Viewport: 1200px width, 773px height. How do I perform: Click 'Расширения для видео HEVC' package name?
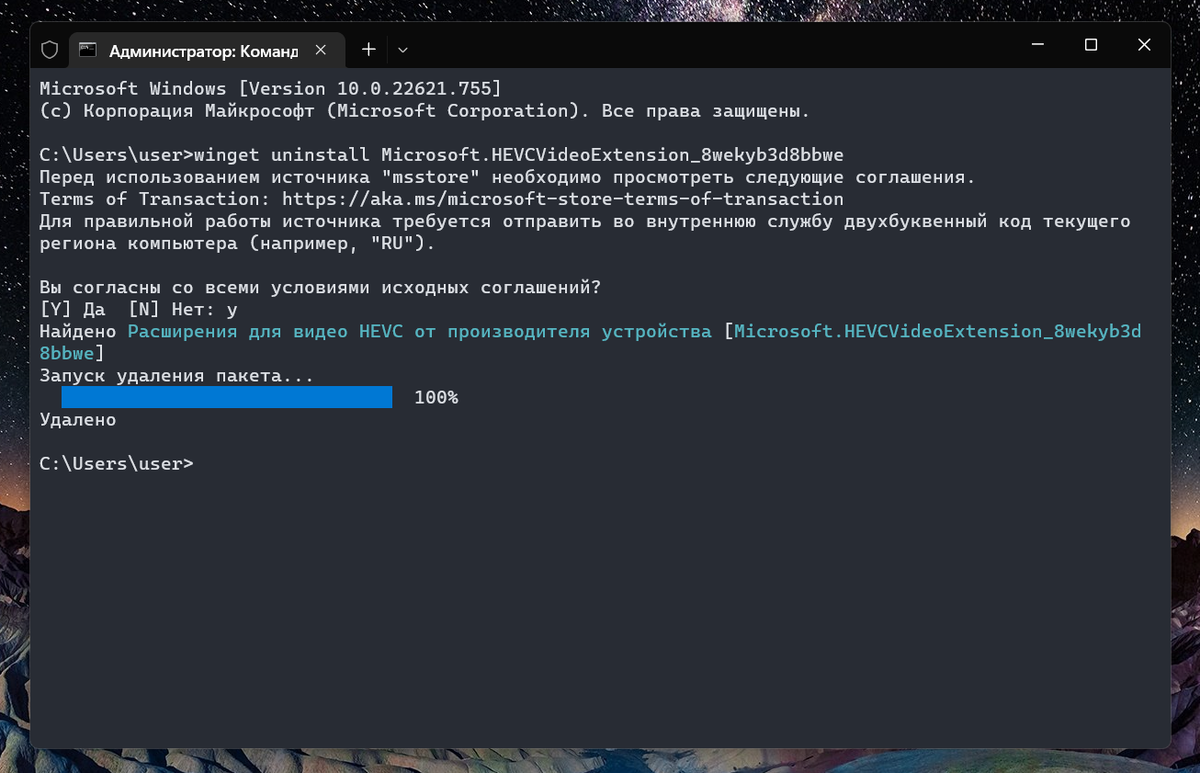point(420,331)
